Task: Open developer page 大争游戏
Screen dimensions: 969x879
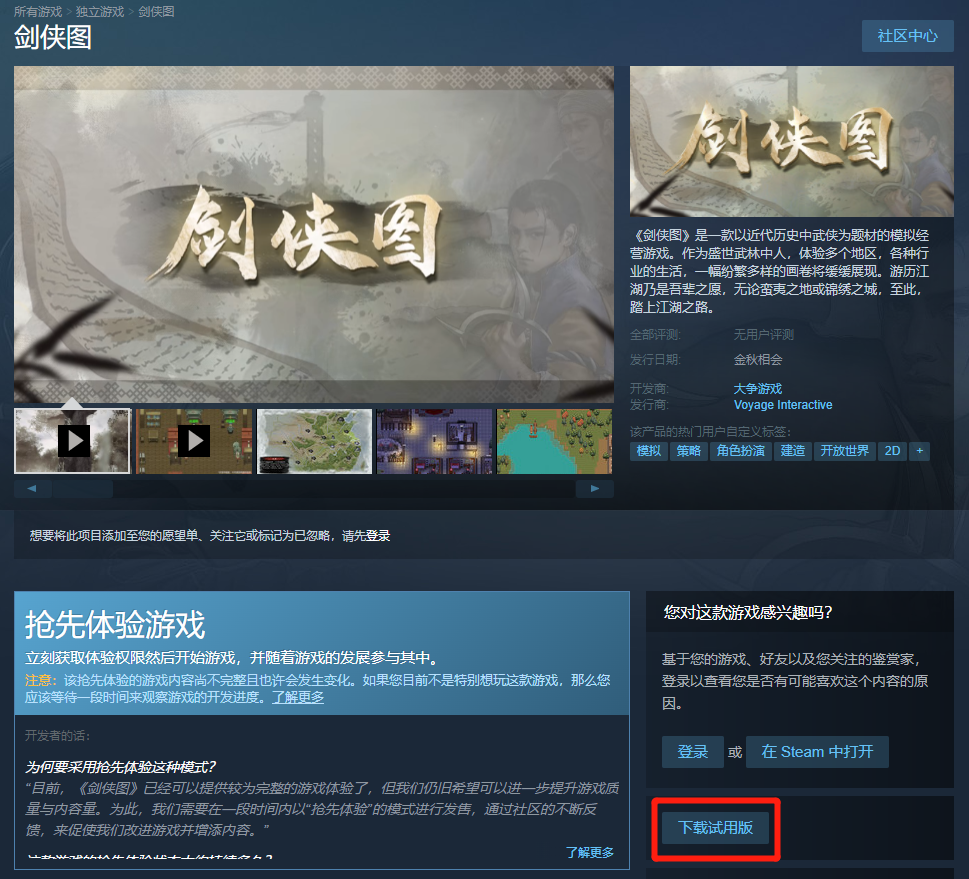Action: coord(760,388)
